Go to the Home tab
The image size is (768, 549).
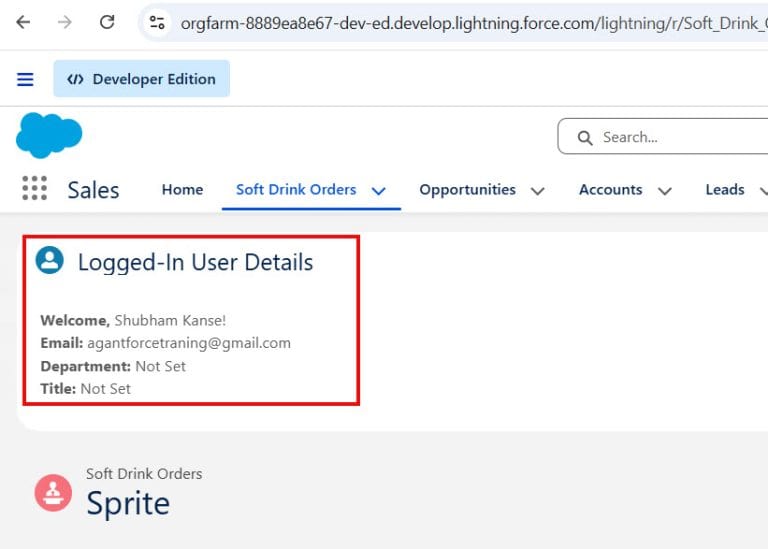(182, 190)
